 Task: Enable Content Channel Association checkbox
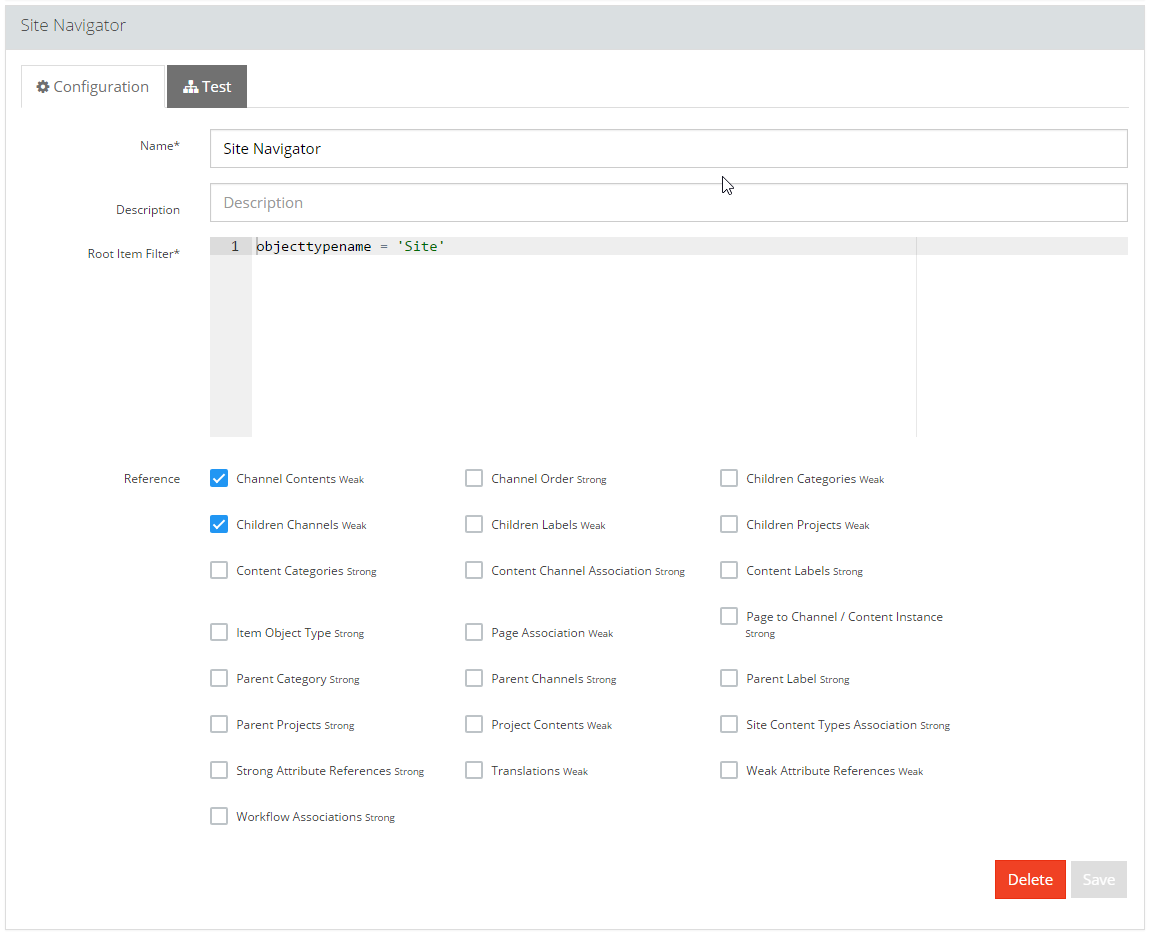474,570
